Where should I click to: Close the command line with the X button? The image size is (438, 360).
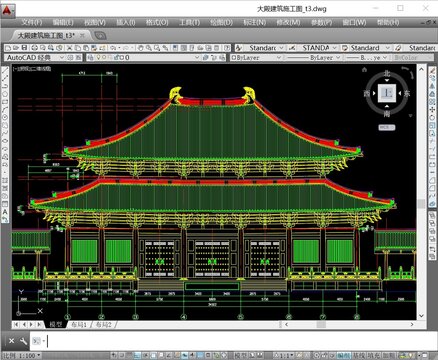click(11, 341)
